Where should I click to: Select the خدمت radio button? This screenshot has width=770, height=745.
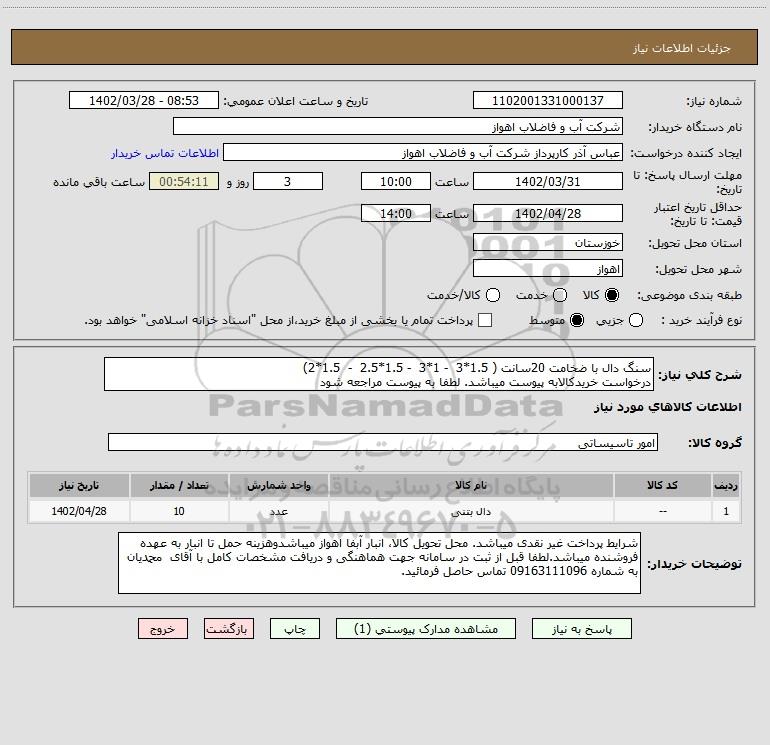tap(560, 295)
